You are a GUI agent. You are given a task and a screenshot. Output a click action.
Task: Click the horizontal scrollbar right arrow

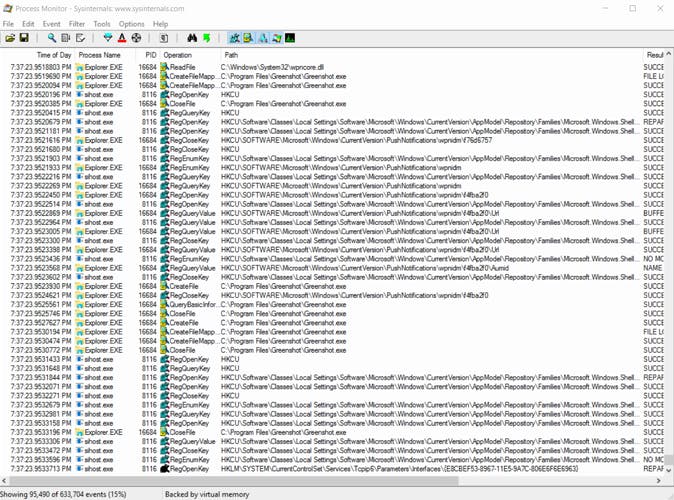[658, 481]
